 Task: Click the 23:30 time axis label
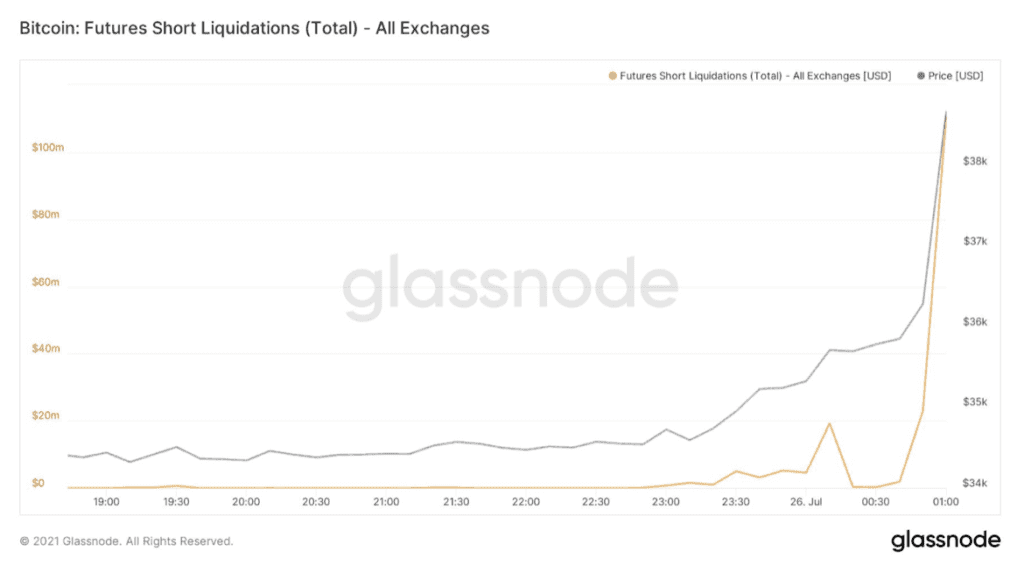point(735,502)
